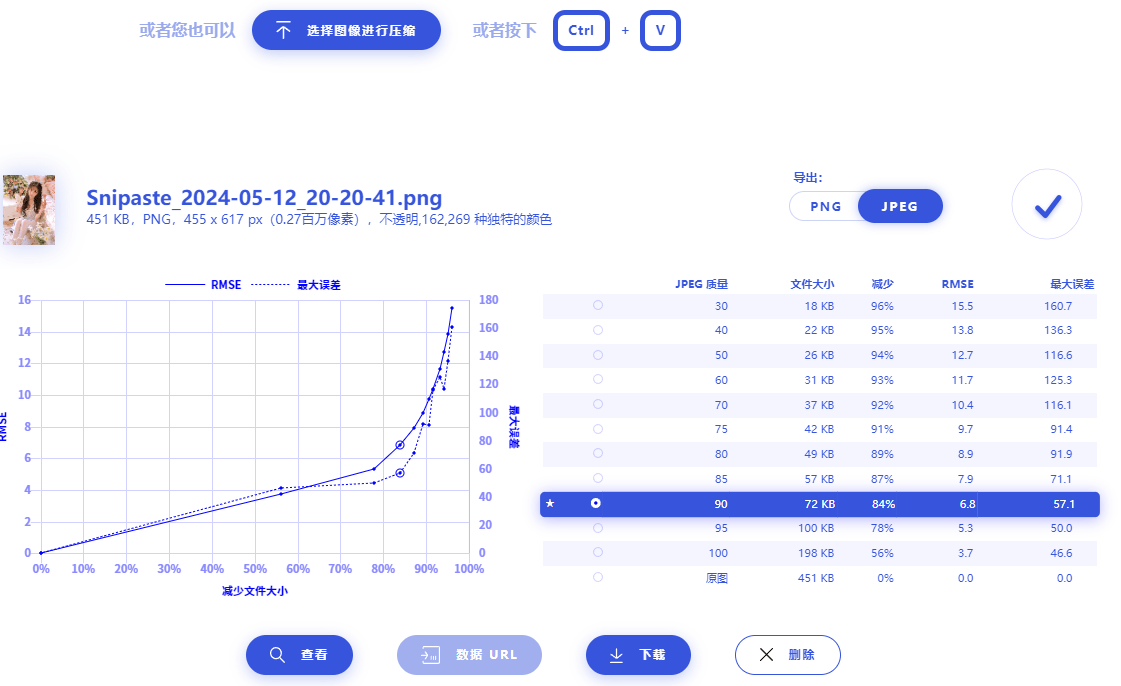Switch export format to PNG
The height and width of the screenshot is (686, 1121).
click(825, 206)
